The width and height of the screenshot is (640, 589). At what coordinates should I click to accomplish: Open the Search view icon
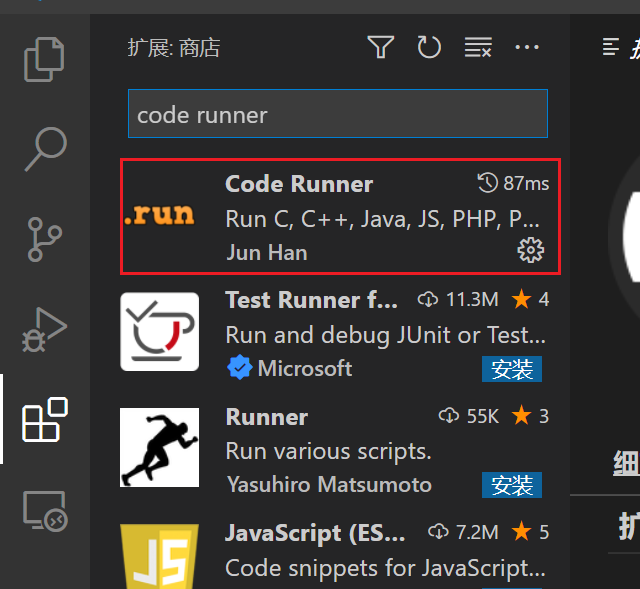coord(46,149)
